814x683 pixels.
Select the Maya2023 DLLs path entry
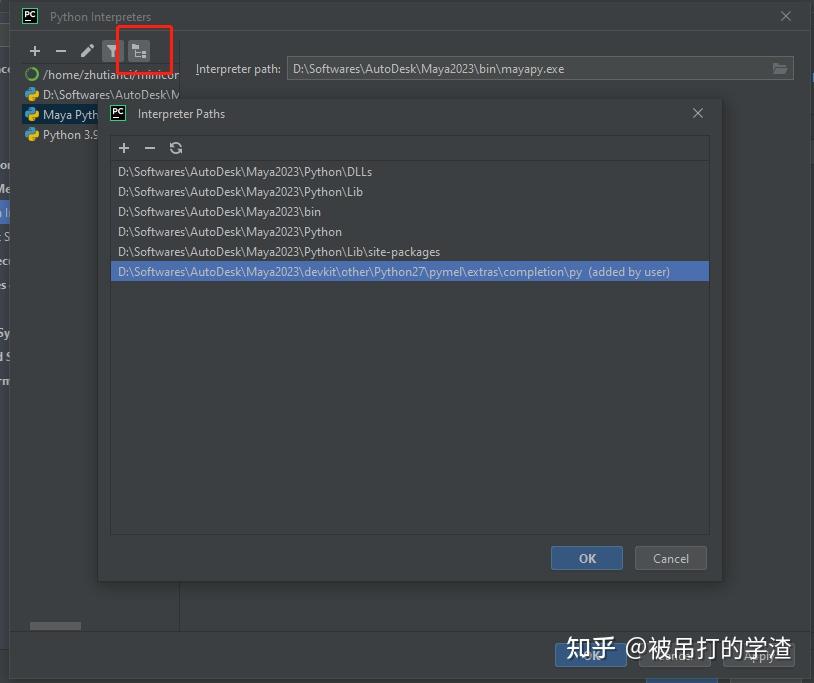245,171
